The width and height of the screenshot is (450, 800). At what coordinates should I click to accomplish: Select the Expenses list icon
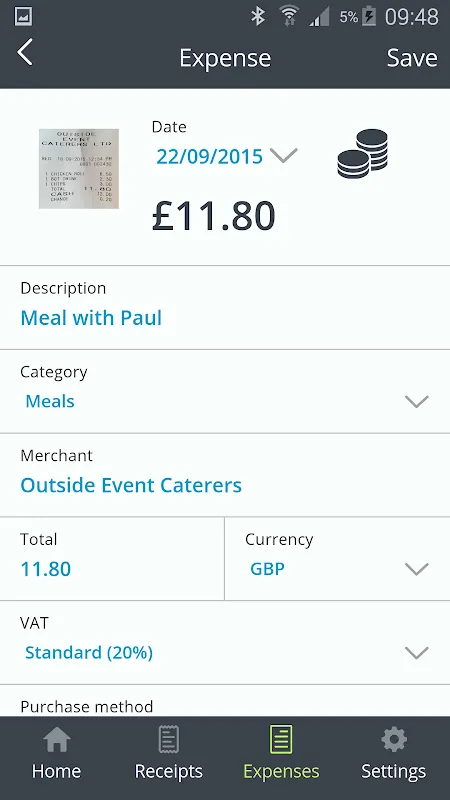(x=281, y=740)
